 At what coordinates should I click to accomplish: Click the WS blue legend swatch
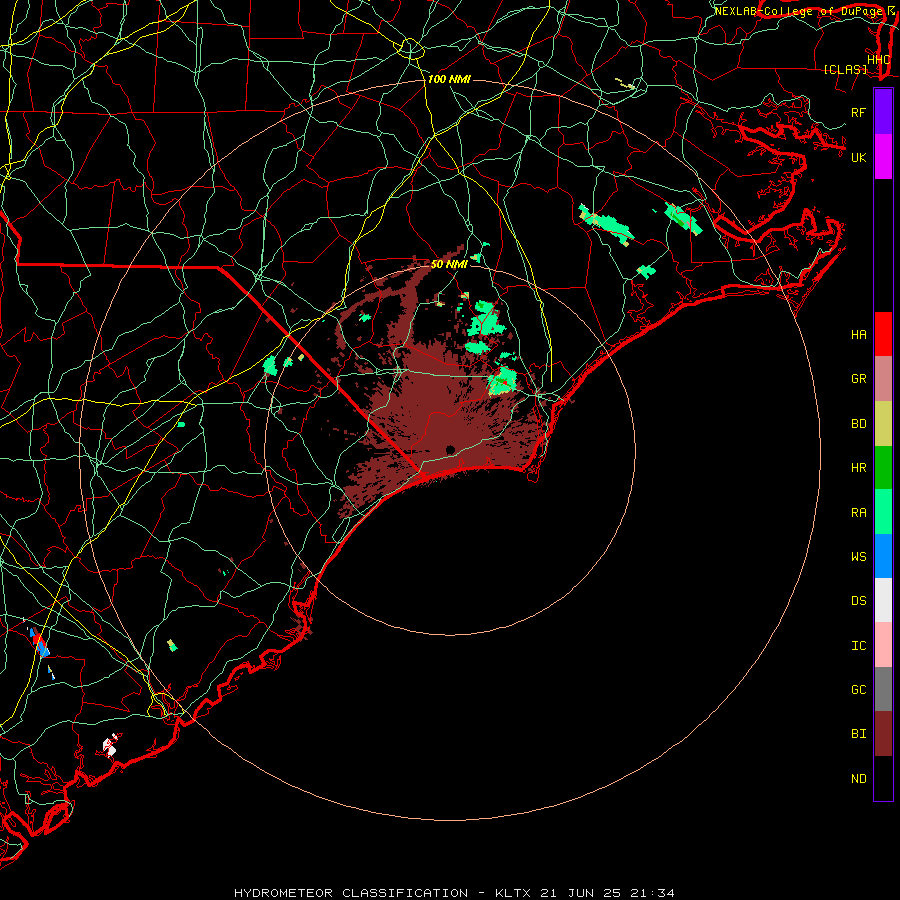[x=883, y=556]
